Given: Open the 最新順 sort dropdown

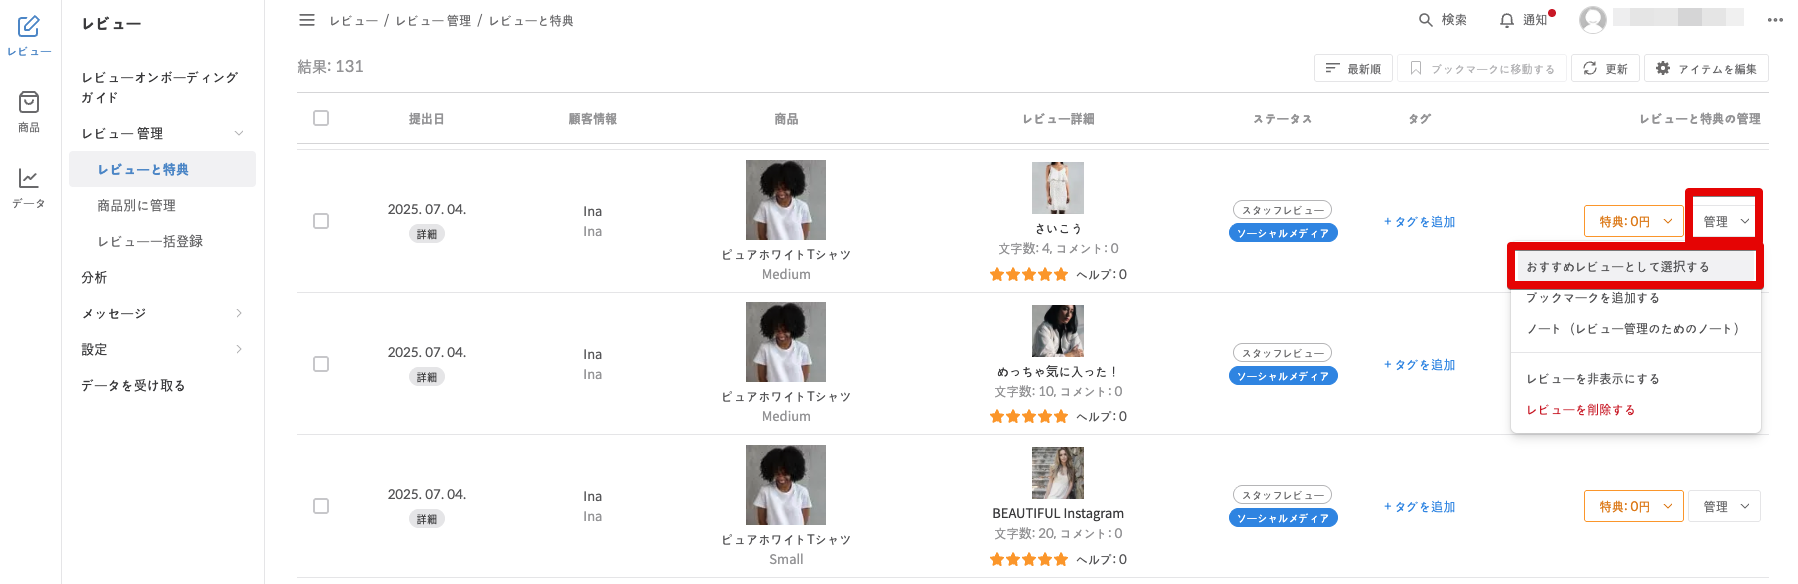Looking at the screenshot, I should [1353, 69].
